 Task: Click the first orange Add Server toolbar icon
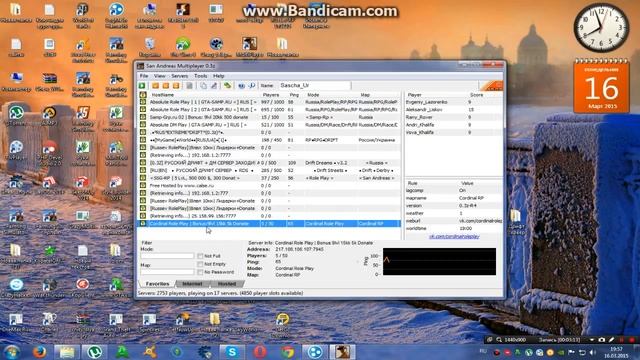[156, 86]
